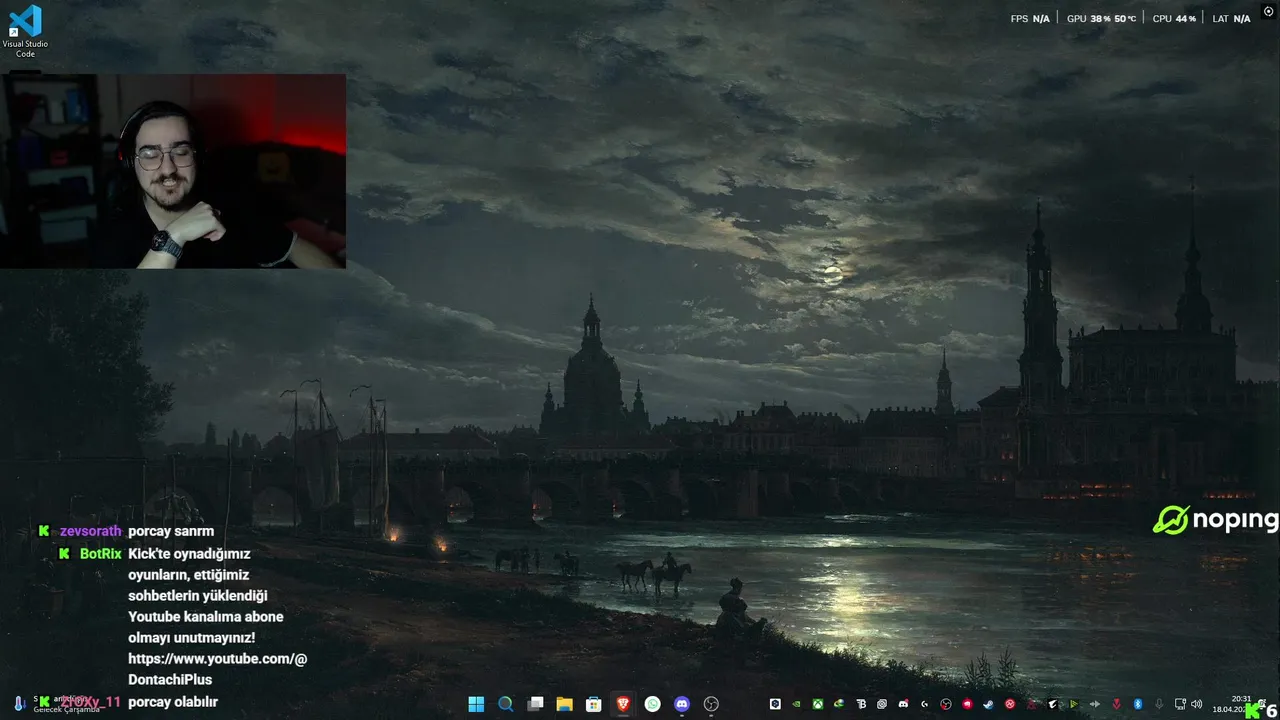1280x720 pixels.
Task: Click the YouTube link in BotRix message
Action: point(217,669)
